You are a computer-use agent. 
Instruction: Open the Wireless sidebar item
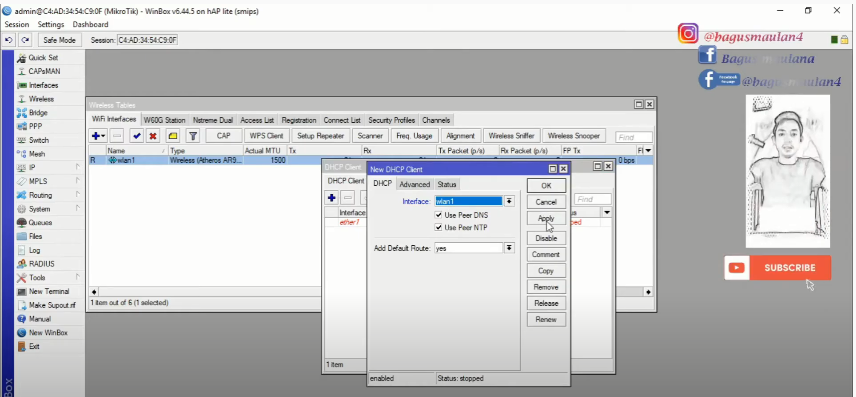point(41,99)
